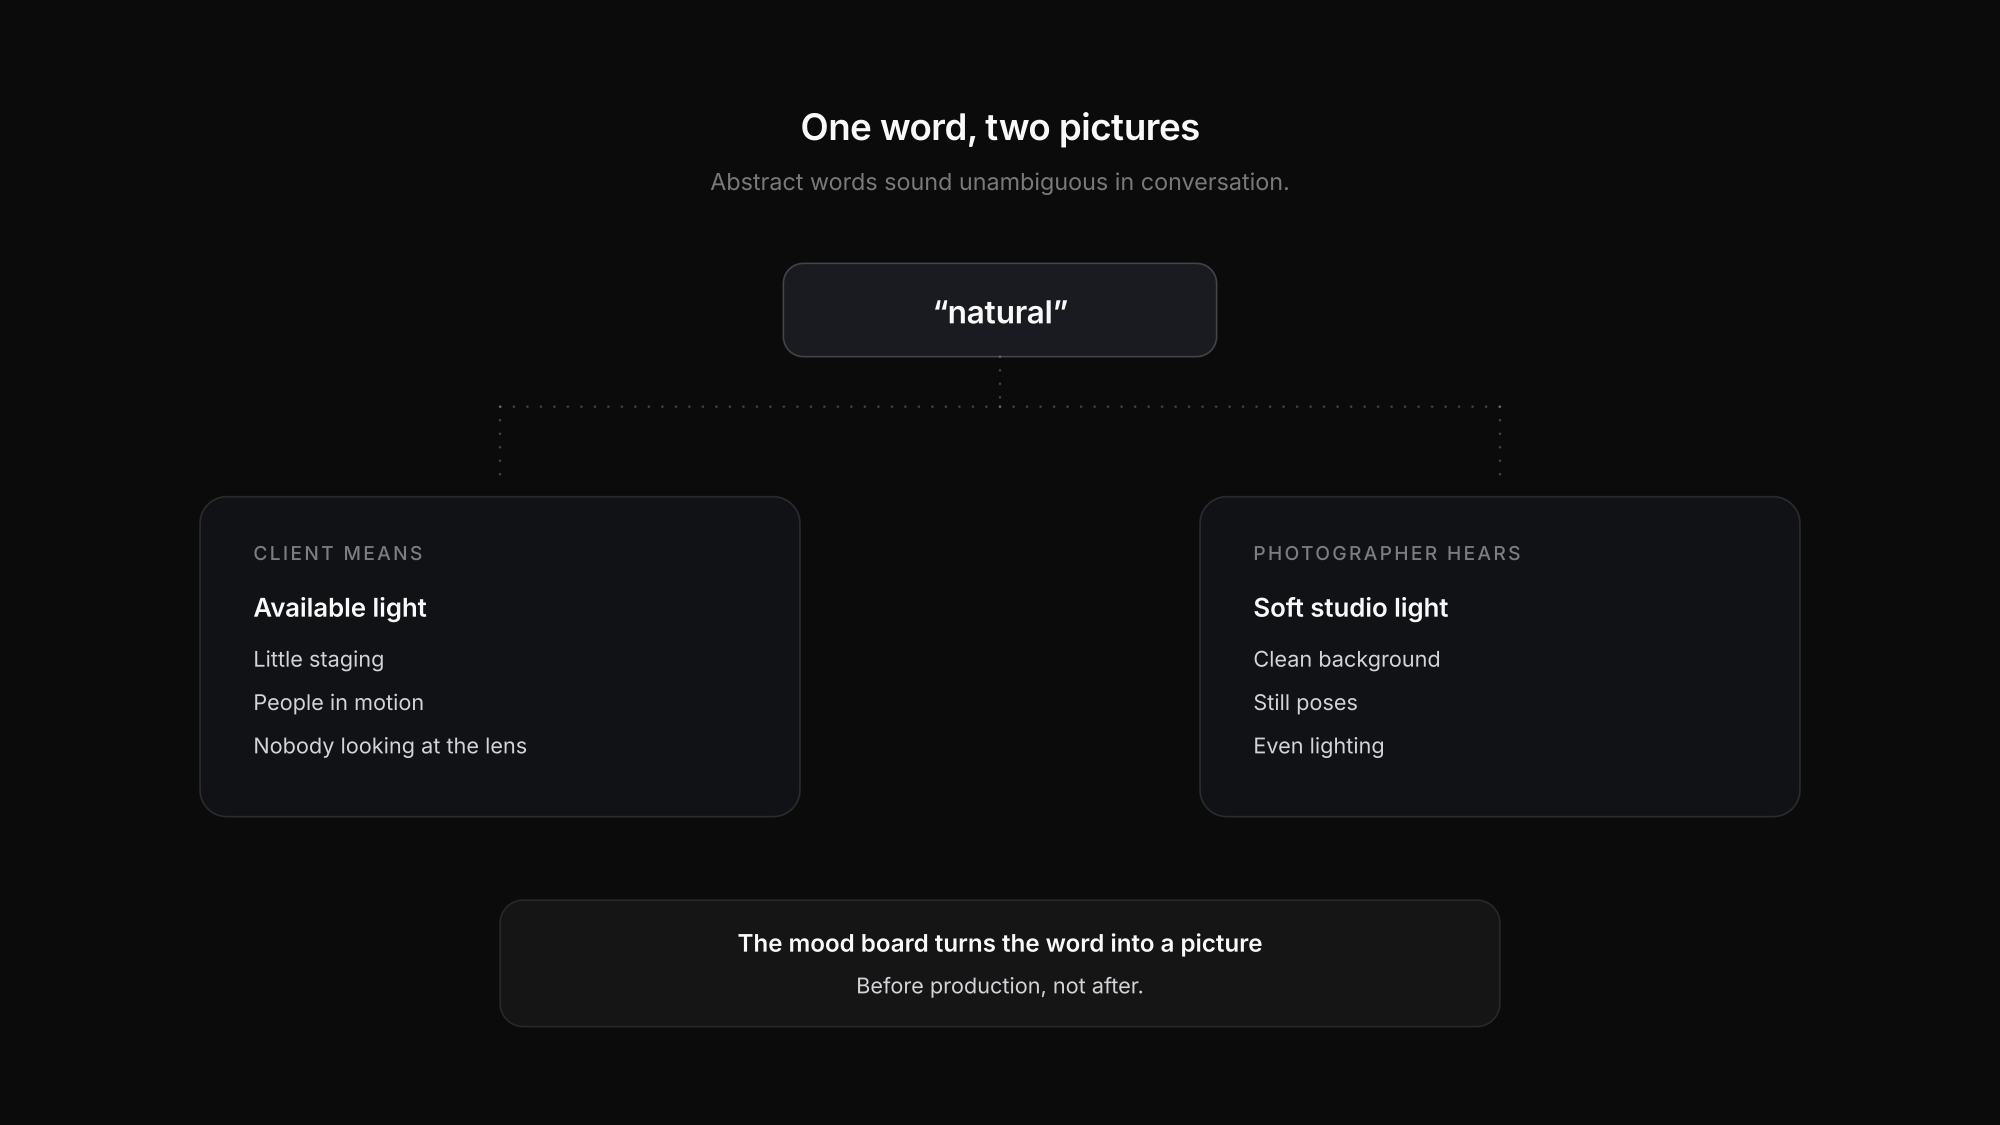This screenshot has width=2000, height=1125.
Task: Click the dotted connector below "natural"
Action: point(1000,381)
